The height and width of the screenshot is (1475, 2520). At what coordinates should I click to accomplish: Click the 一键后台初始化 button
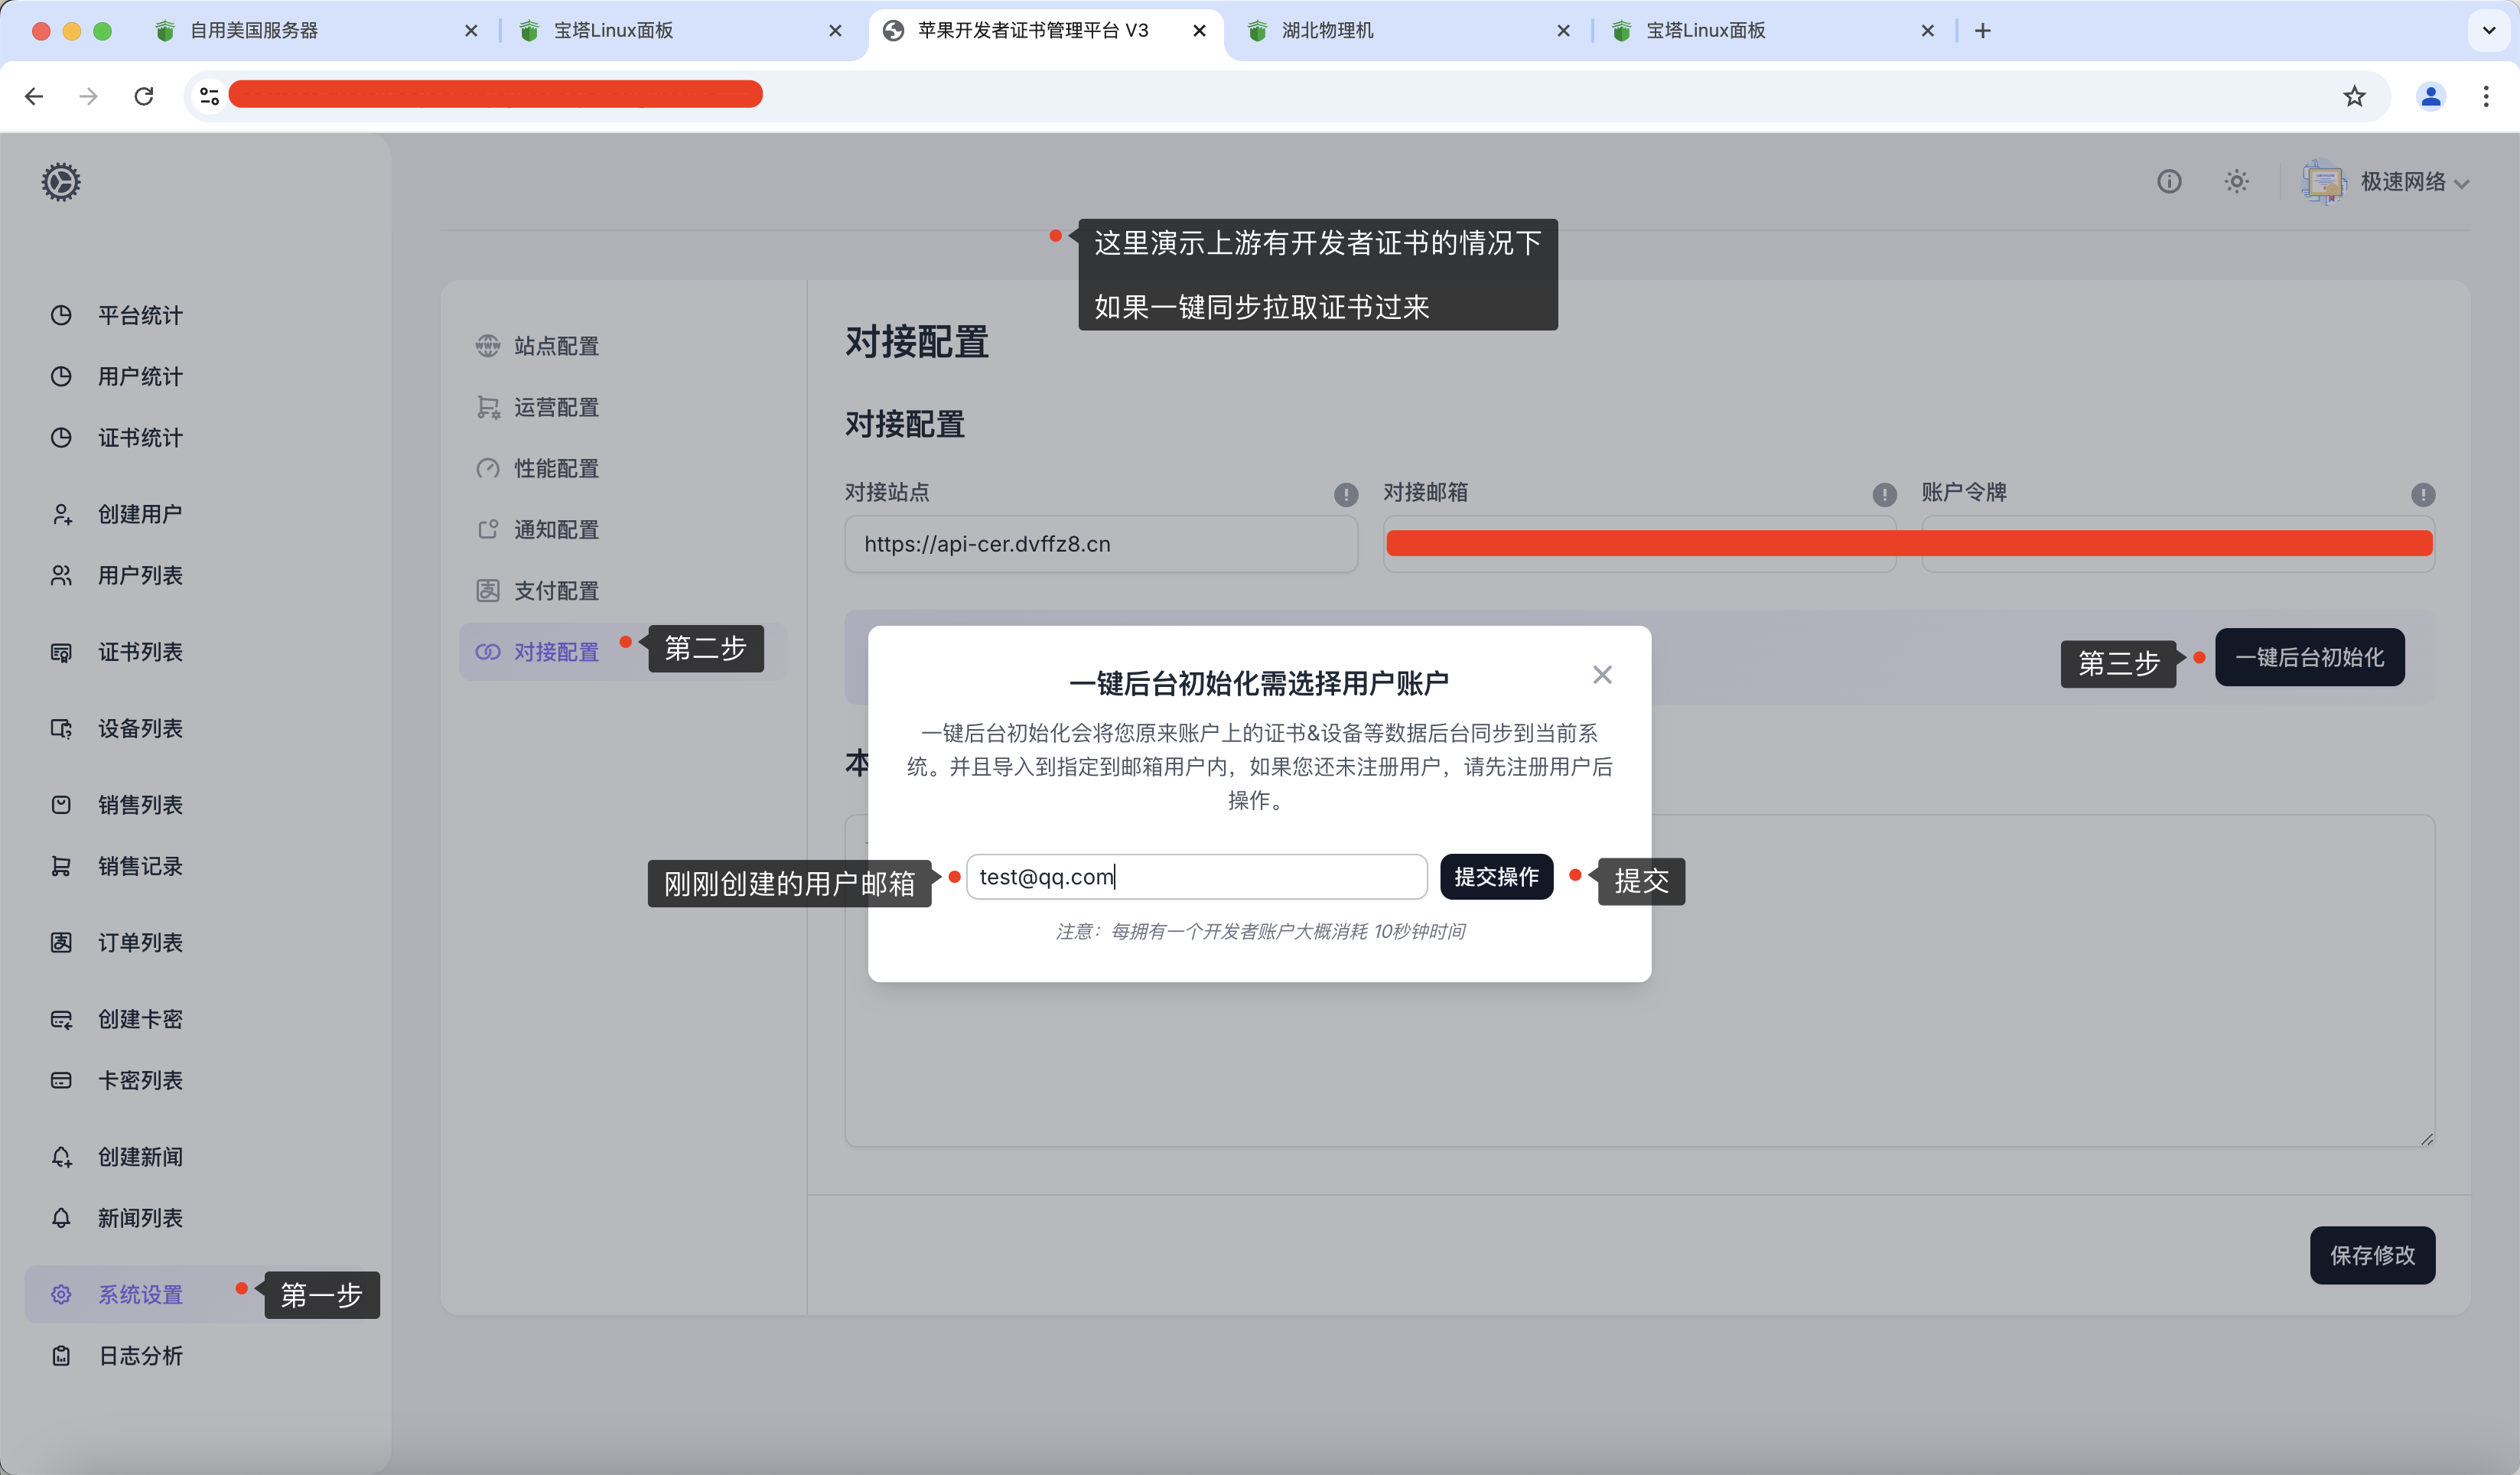click(x=2310, y=657)
